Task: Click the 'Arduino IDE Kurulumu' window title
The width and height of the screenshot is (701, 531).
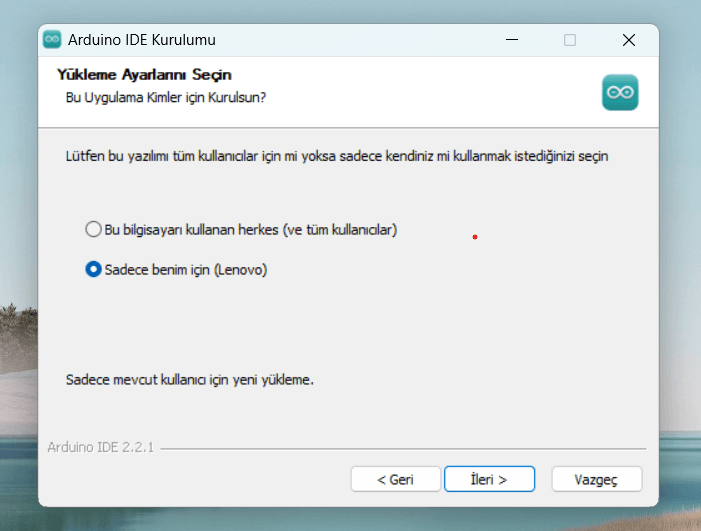Action: tap(142, 40)
